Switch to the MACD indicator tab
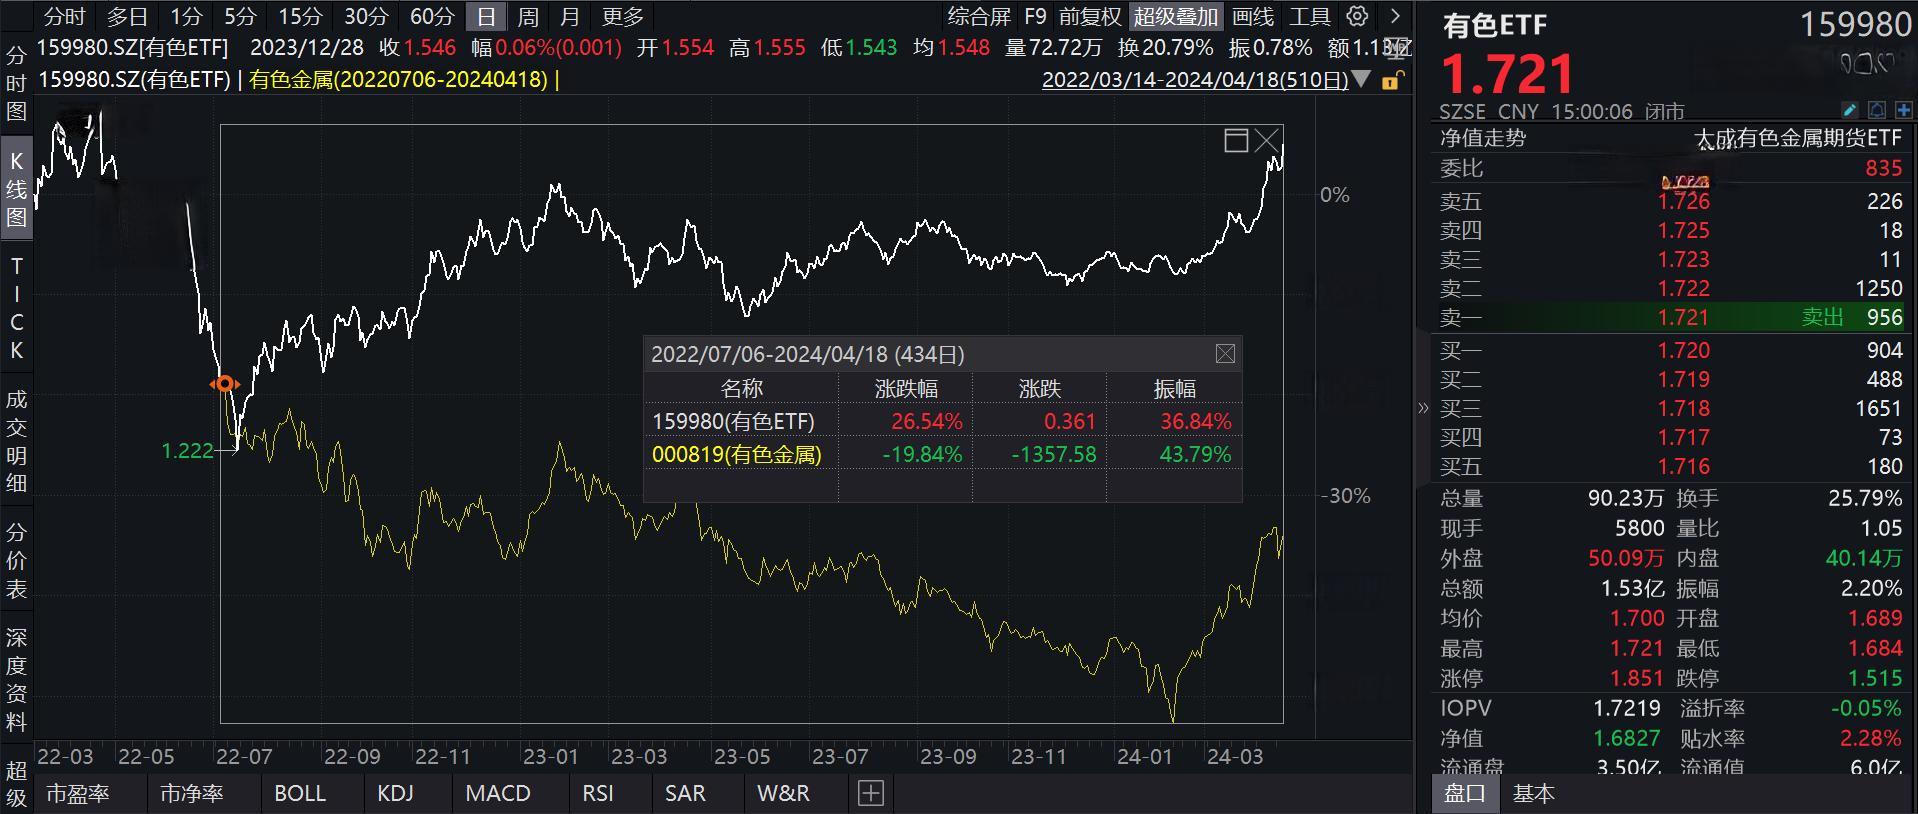 pos(498,793)
